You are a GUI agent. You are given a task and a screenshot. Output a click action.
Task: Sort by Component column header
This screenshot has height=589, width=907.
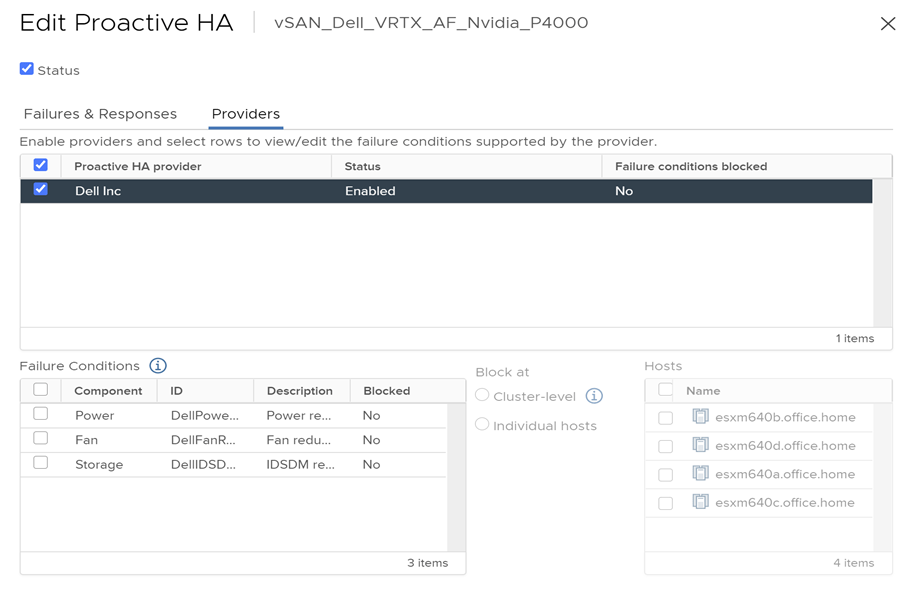tap(108, 391)
